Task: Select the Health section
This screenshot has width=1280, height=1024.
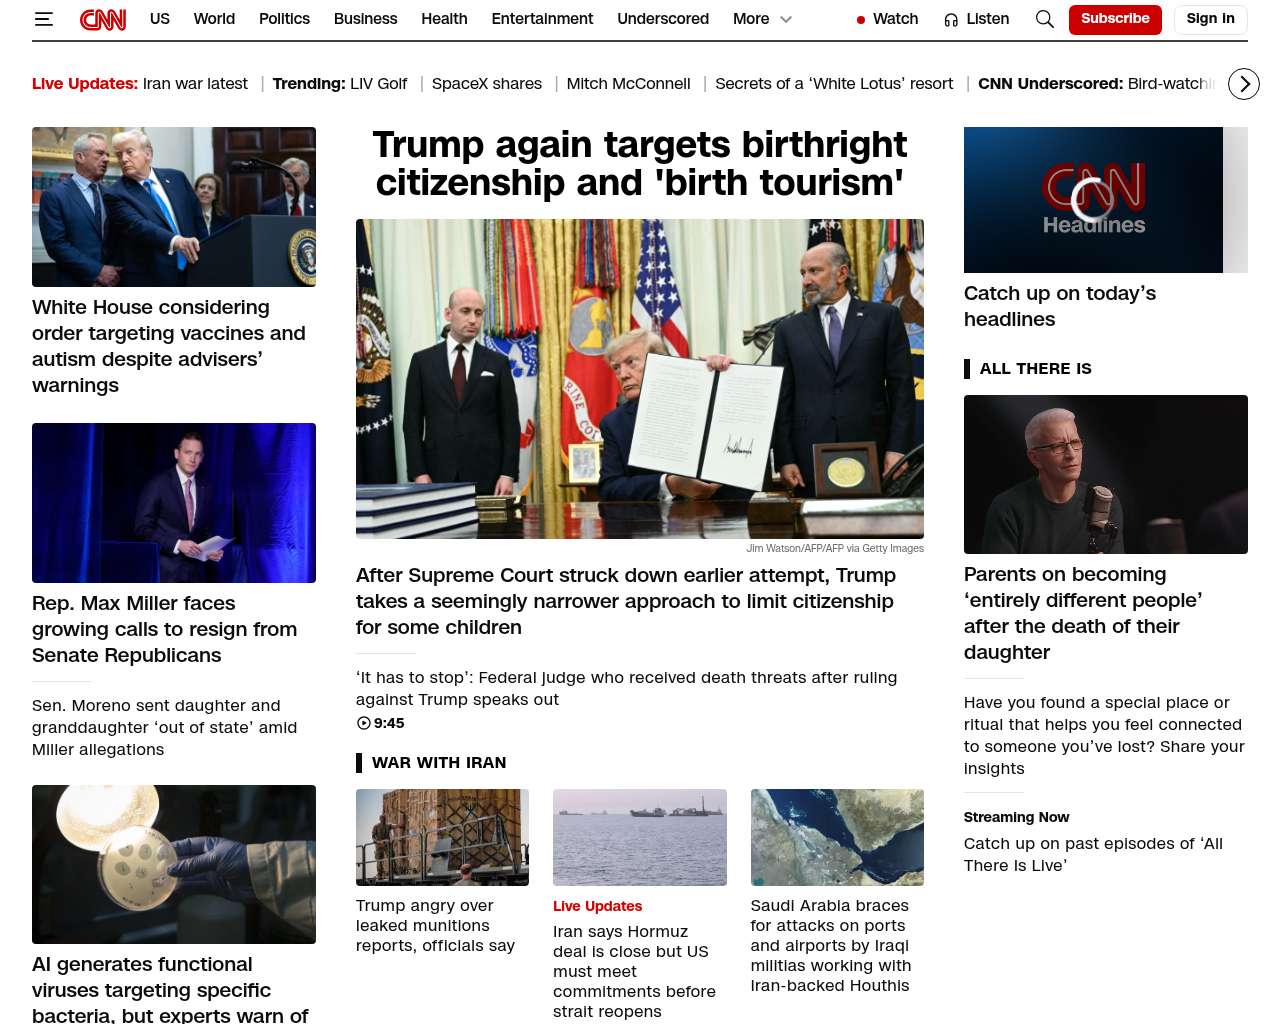Action: point(444,19)
